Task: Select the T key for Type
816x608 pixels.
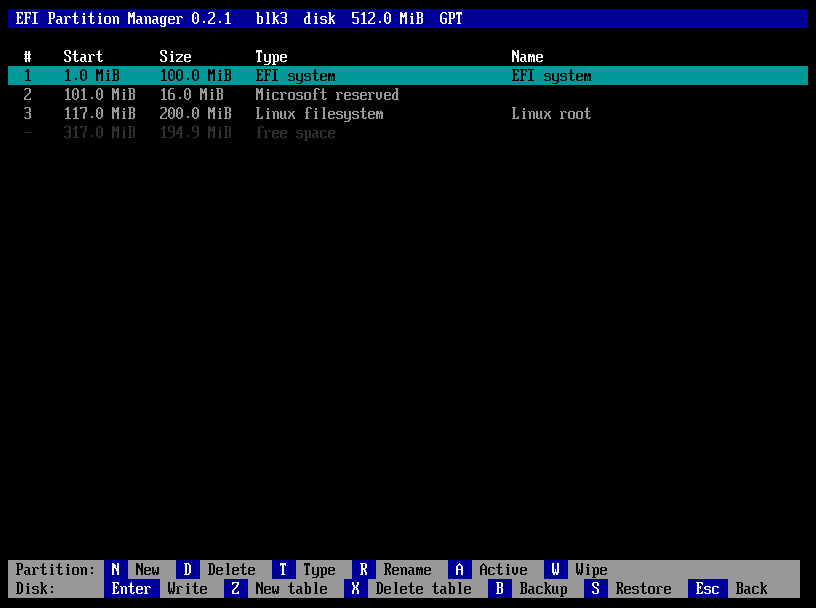Action: point(284,569)
